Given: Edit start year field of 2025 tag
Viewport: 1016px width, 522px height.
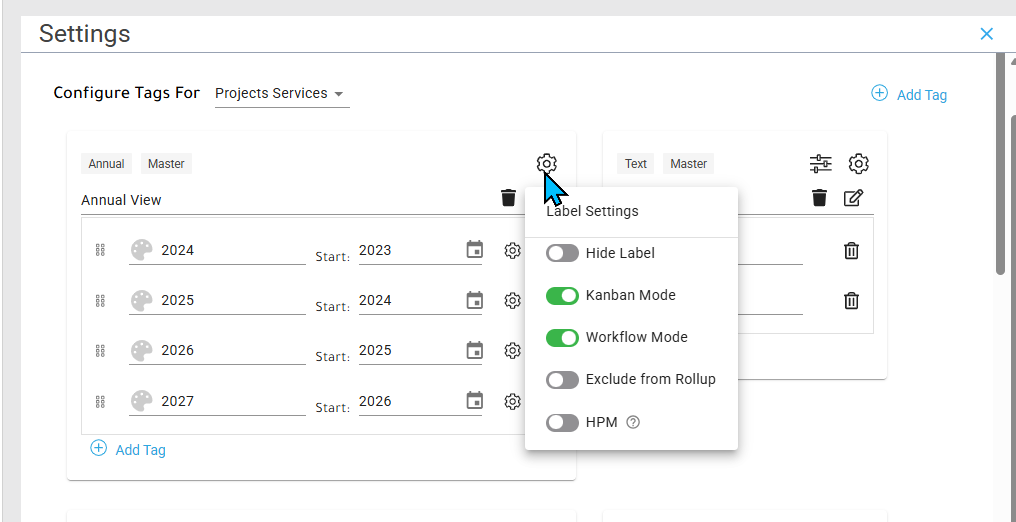Looking at the screenshot, I should (x=411, y=301).
